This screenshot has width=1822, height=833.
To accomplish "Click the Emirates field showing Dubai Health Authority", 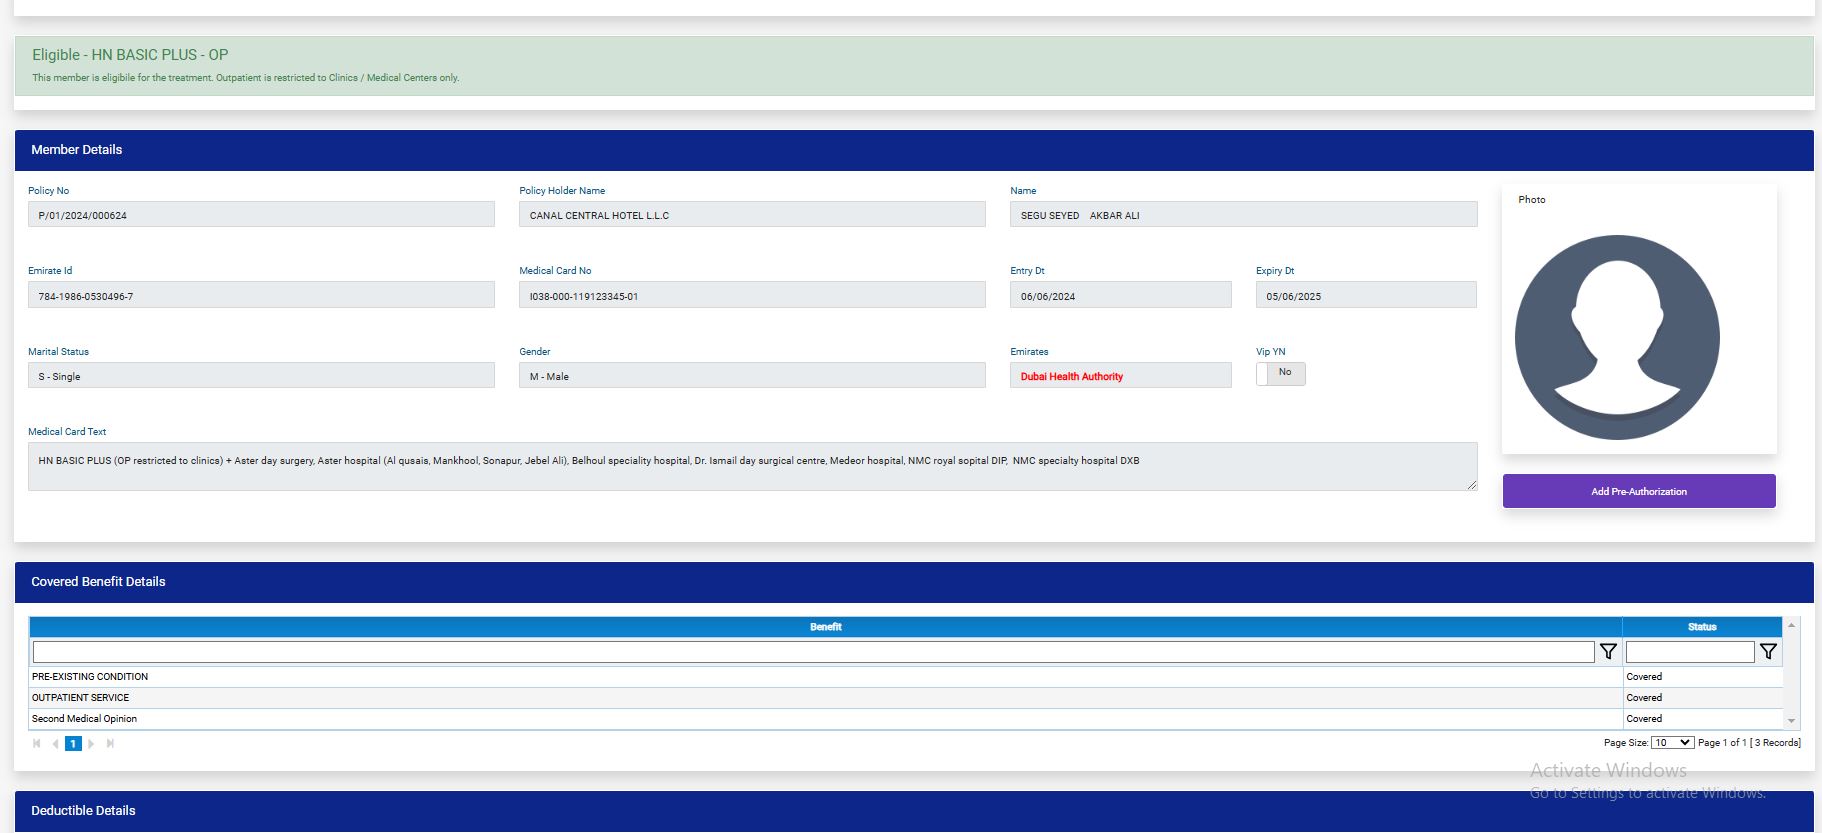I will coord(1121,375).
